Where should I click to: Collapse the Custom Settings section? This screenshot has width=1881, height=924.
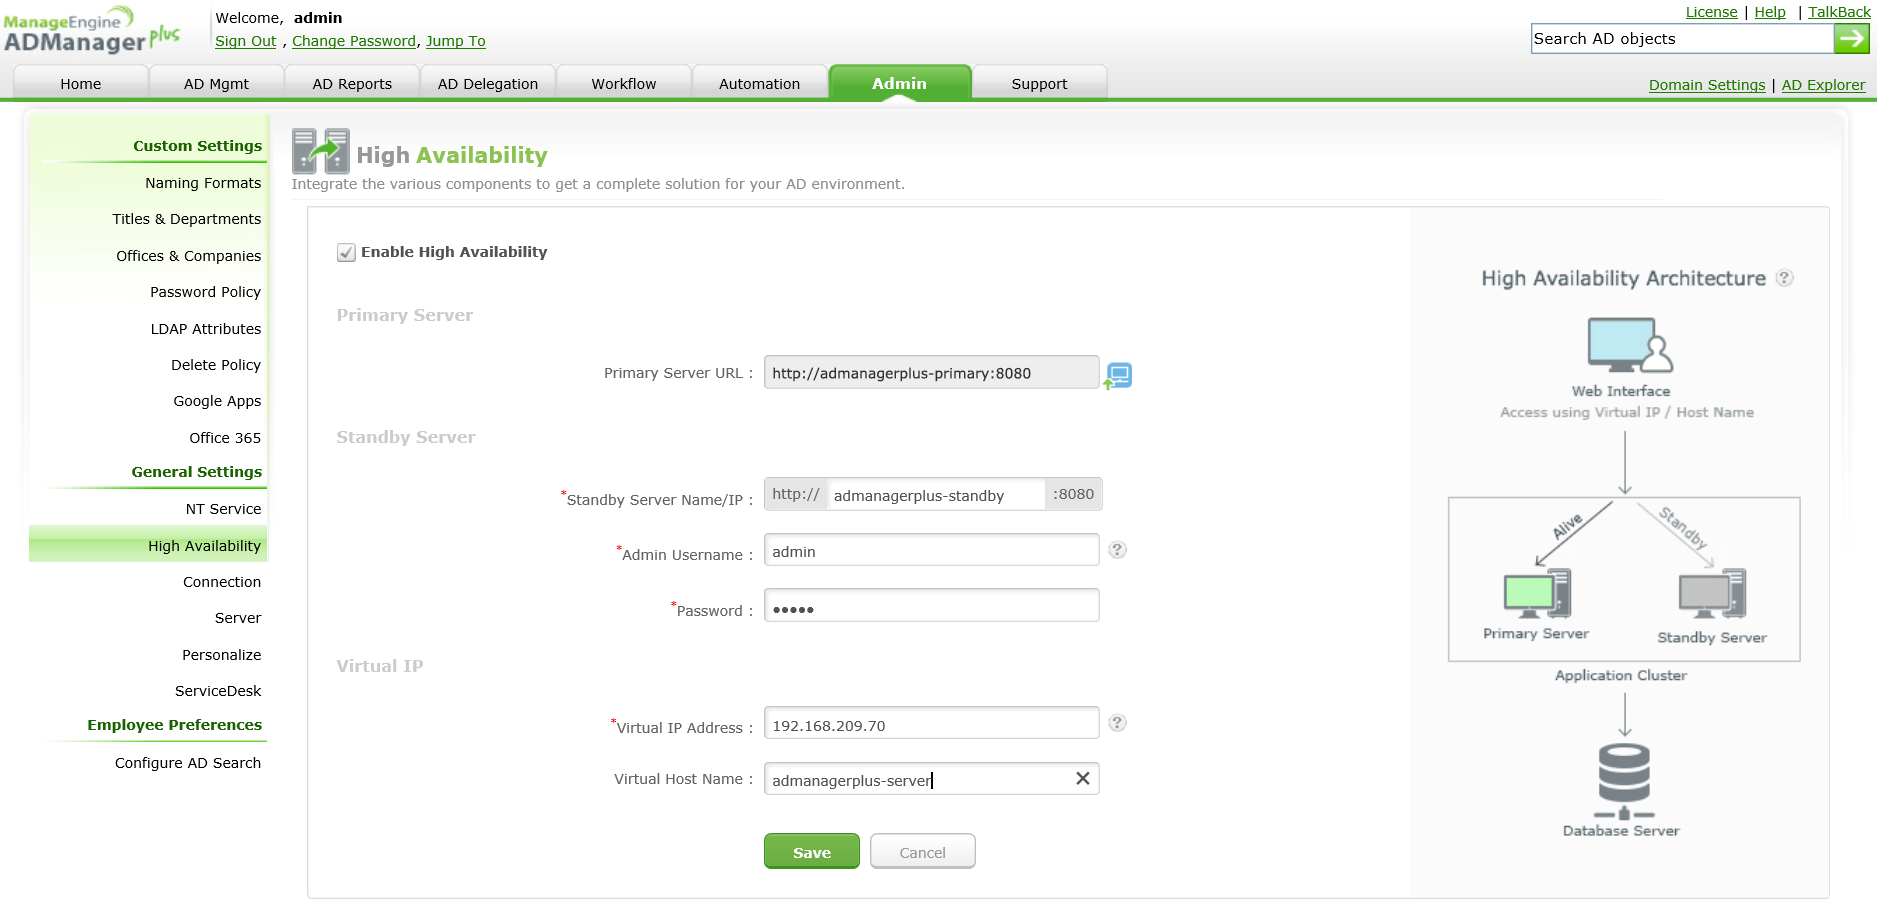click(x=197, y=145)
